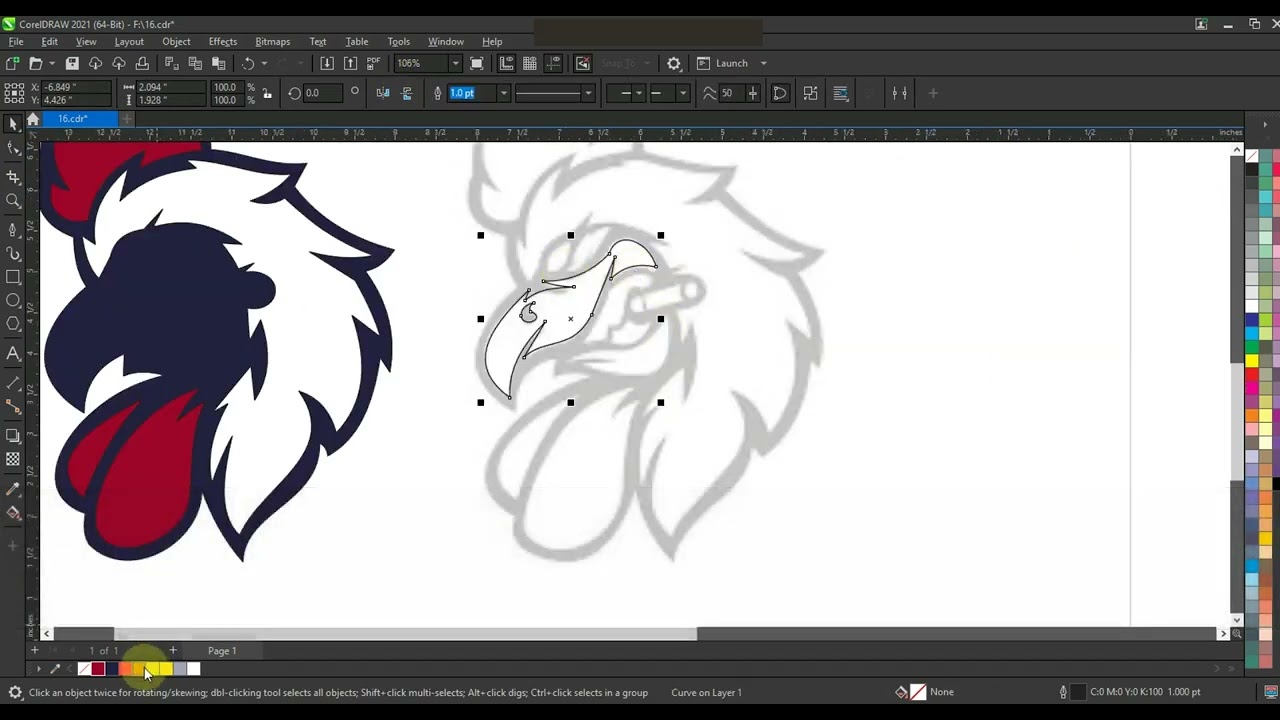Select the Artistic Media tool
This screenshot has width=1280, height=720.
pyautogui.click(x=13, y=253)
